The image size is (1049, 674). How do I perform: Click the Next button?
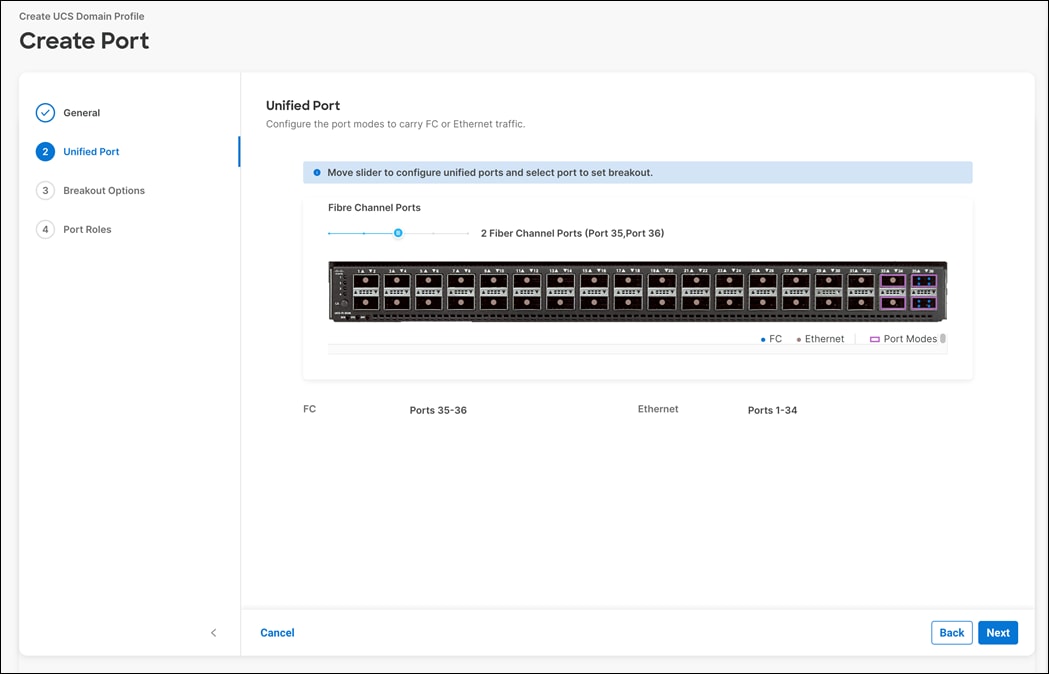pyautogui.click(x=997, y=632)
